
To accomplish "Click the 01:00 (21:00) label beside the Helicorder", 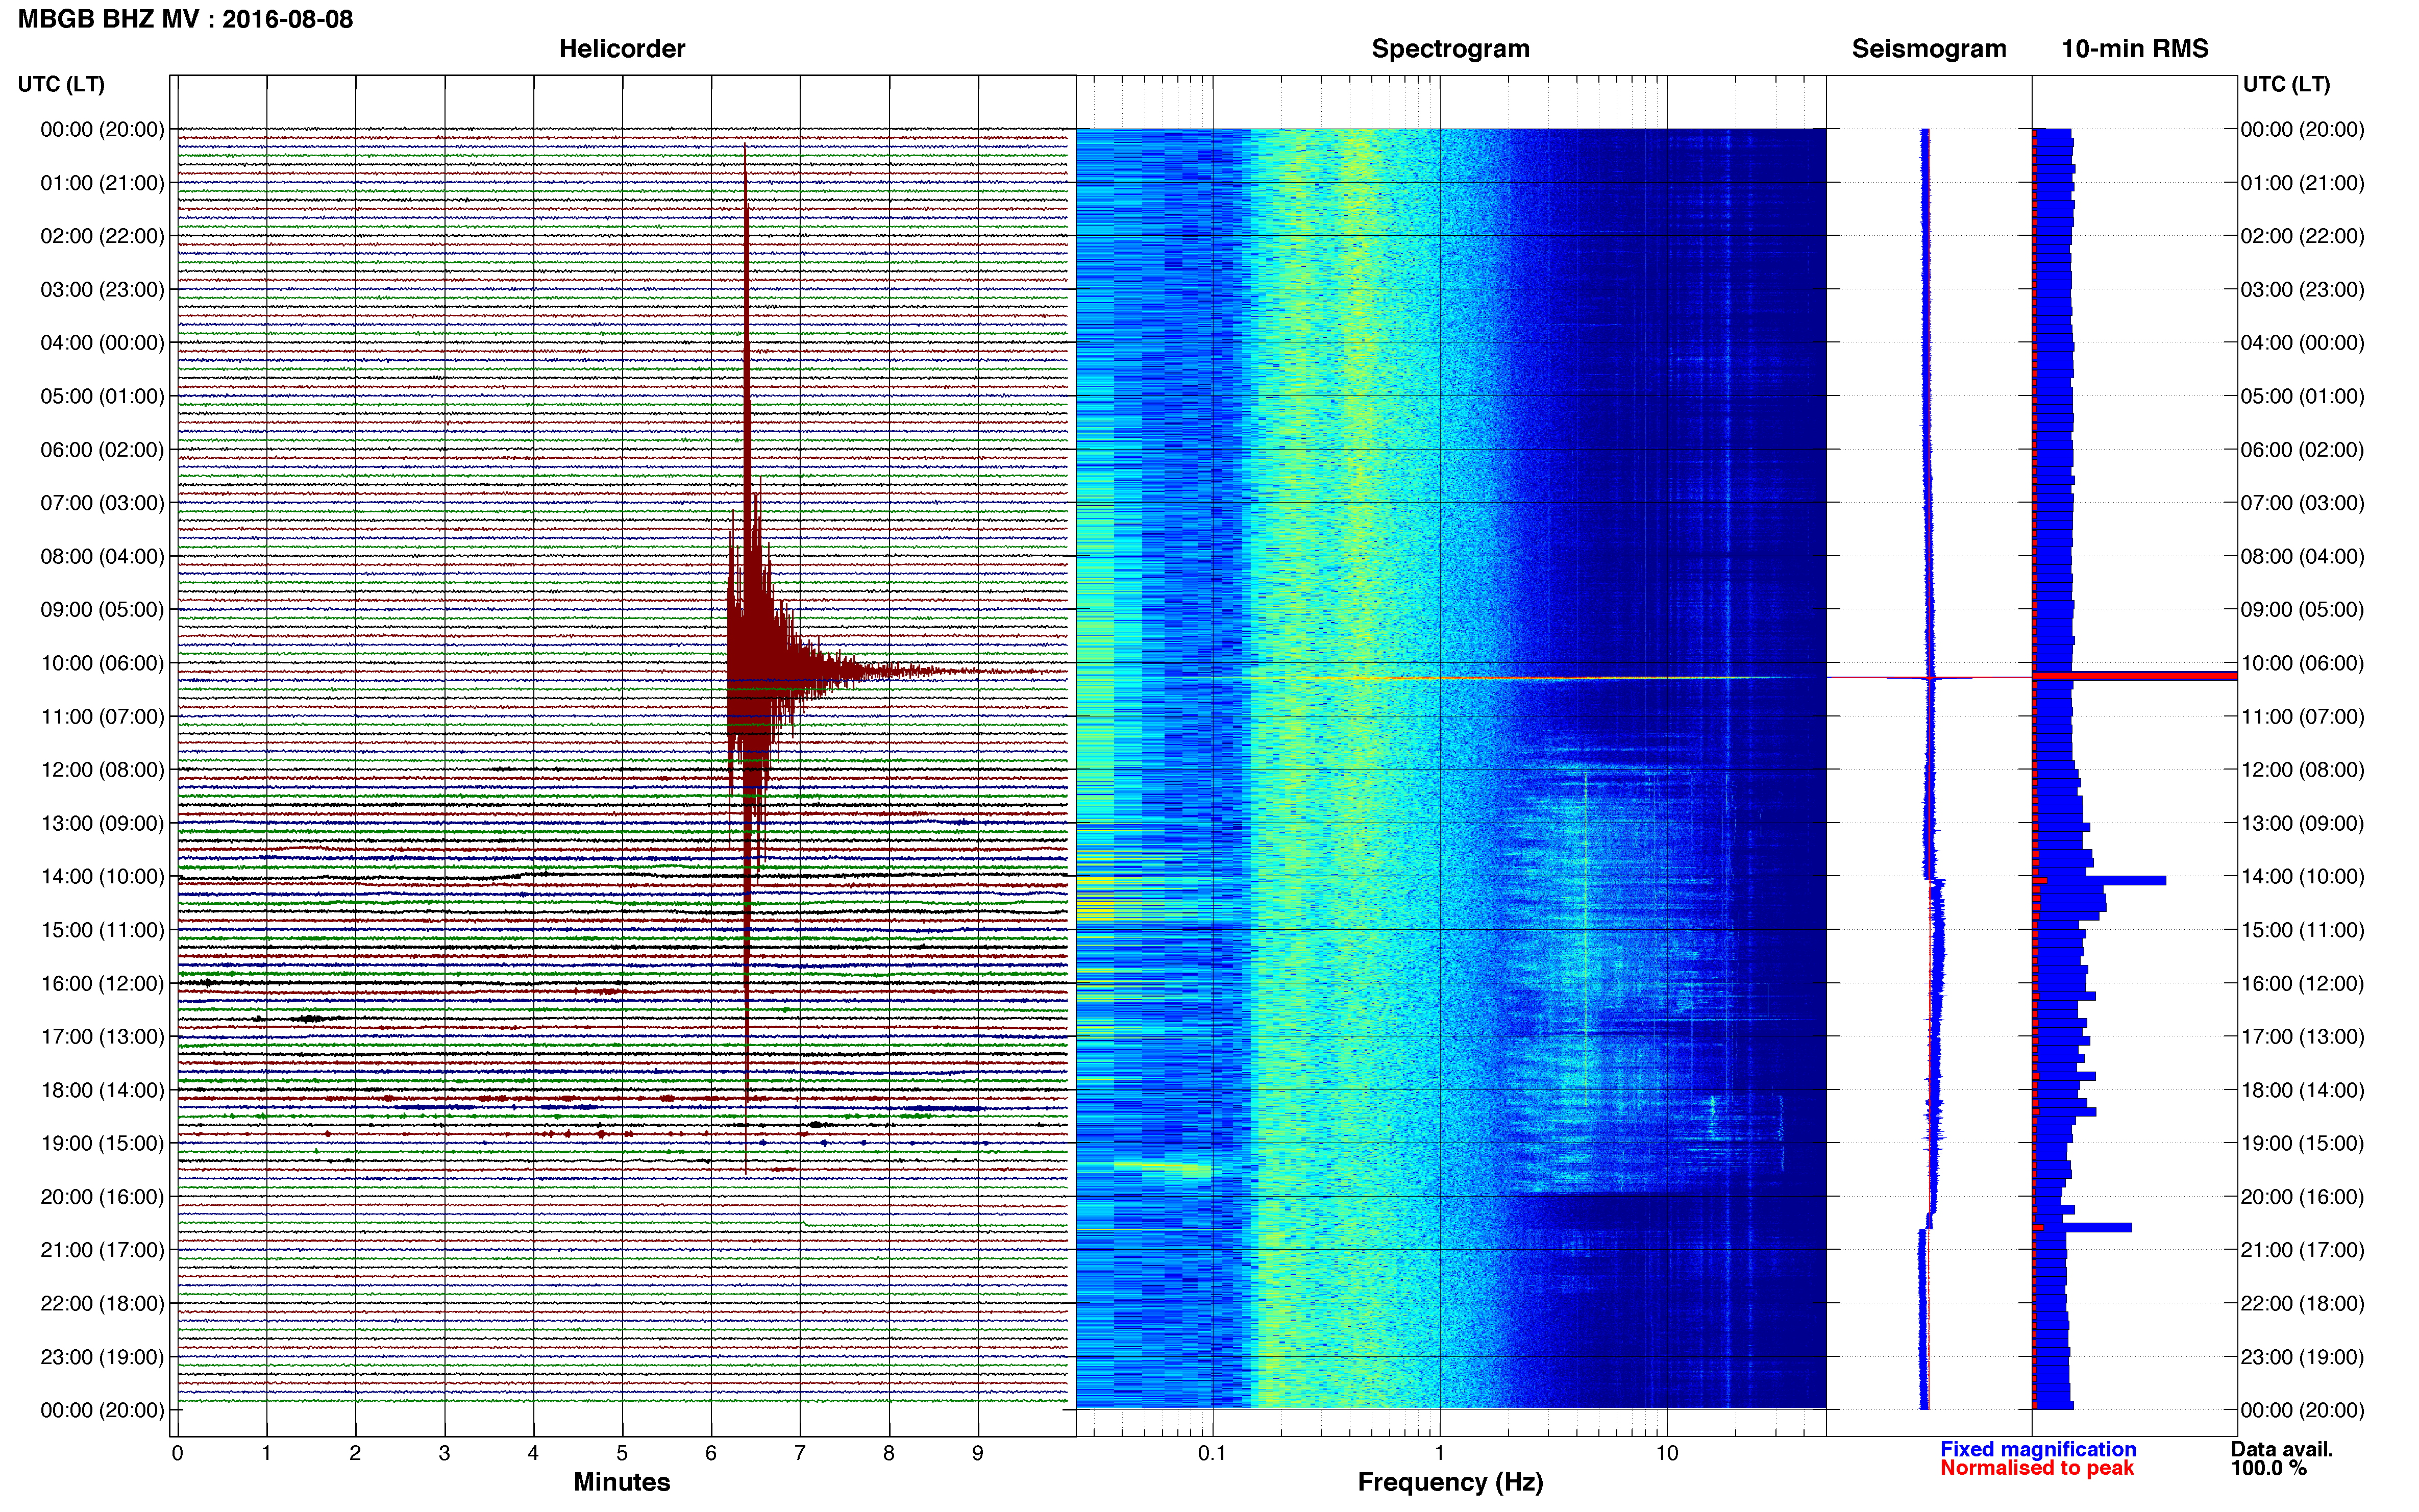I will click(x=102, y=183).
